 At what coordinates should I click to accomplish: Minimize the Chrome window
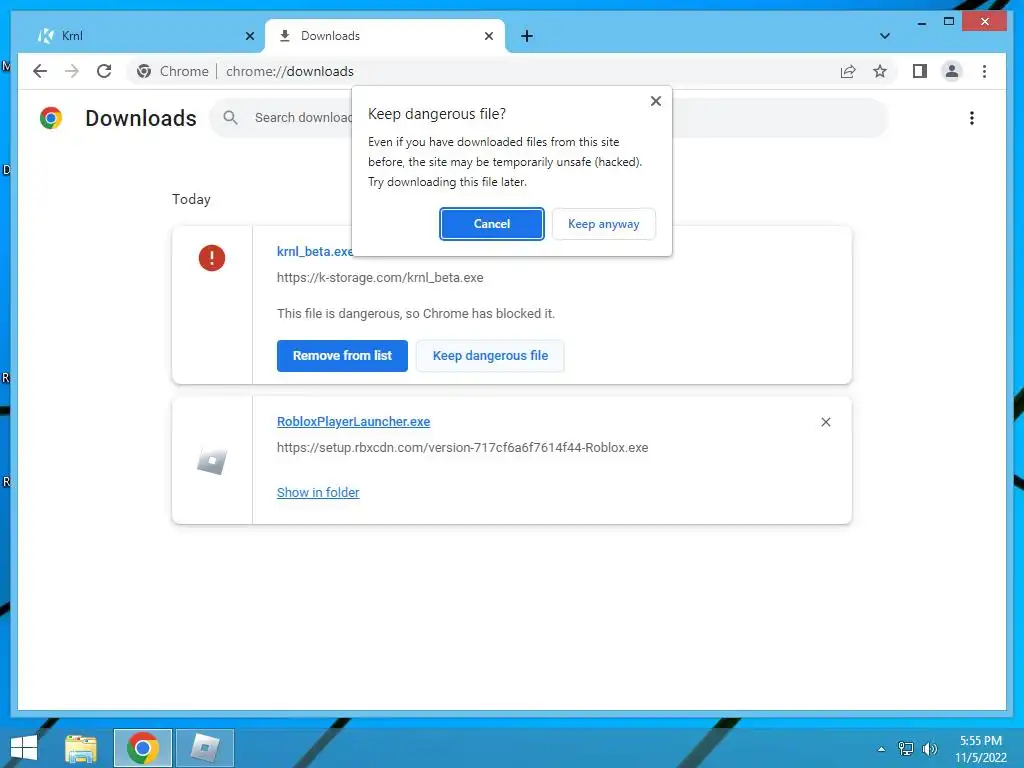[x=921, y=22]
